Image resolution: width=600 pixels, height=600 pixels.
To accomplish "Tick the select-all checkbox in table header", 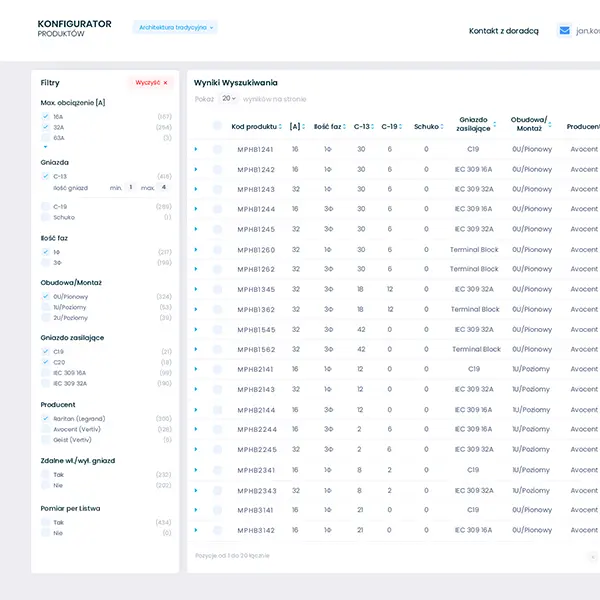I will pos(217,126).
